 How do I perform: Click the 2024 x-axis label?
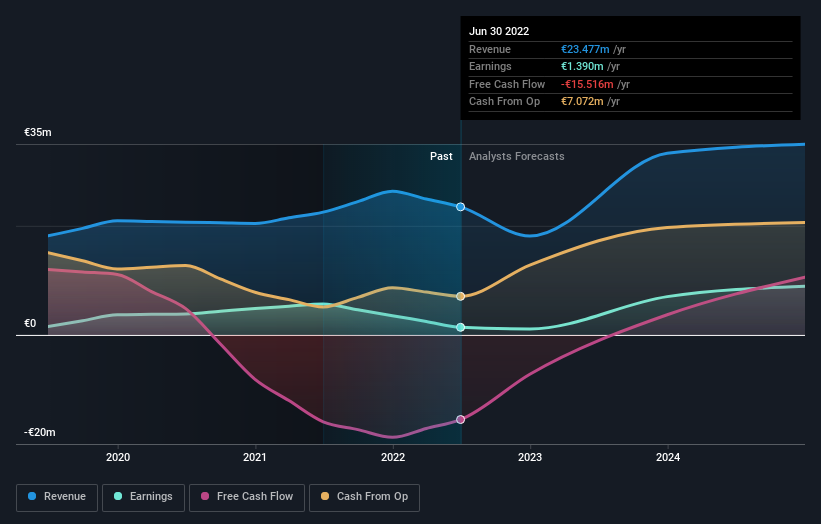pyautogui.click(x=668, y=457)
